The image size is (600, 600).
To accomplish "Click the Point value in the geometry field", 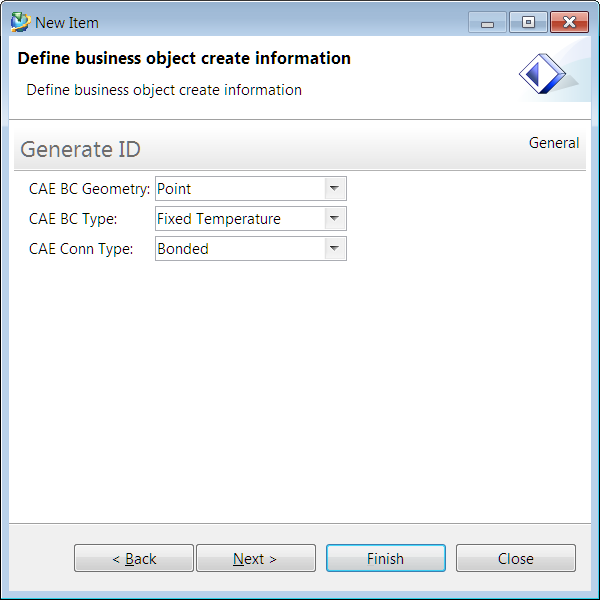I will pyautogui.click(x=240, y=189).
